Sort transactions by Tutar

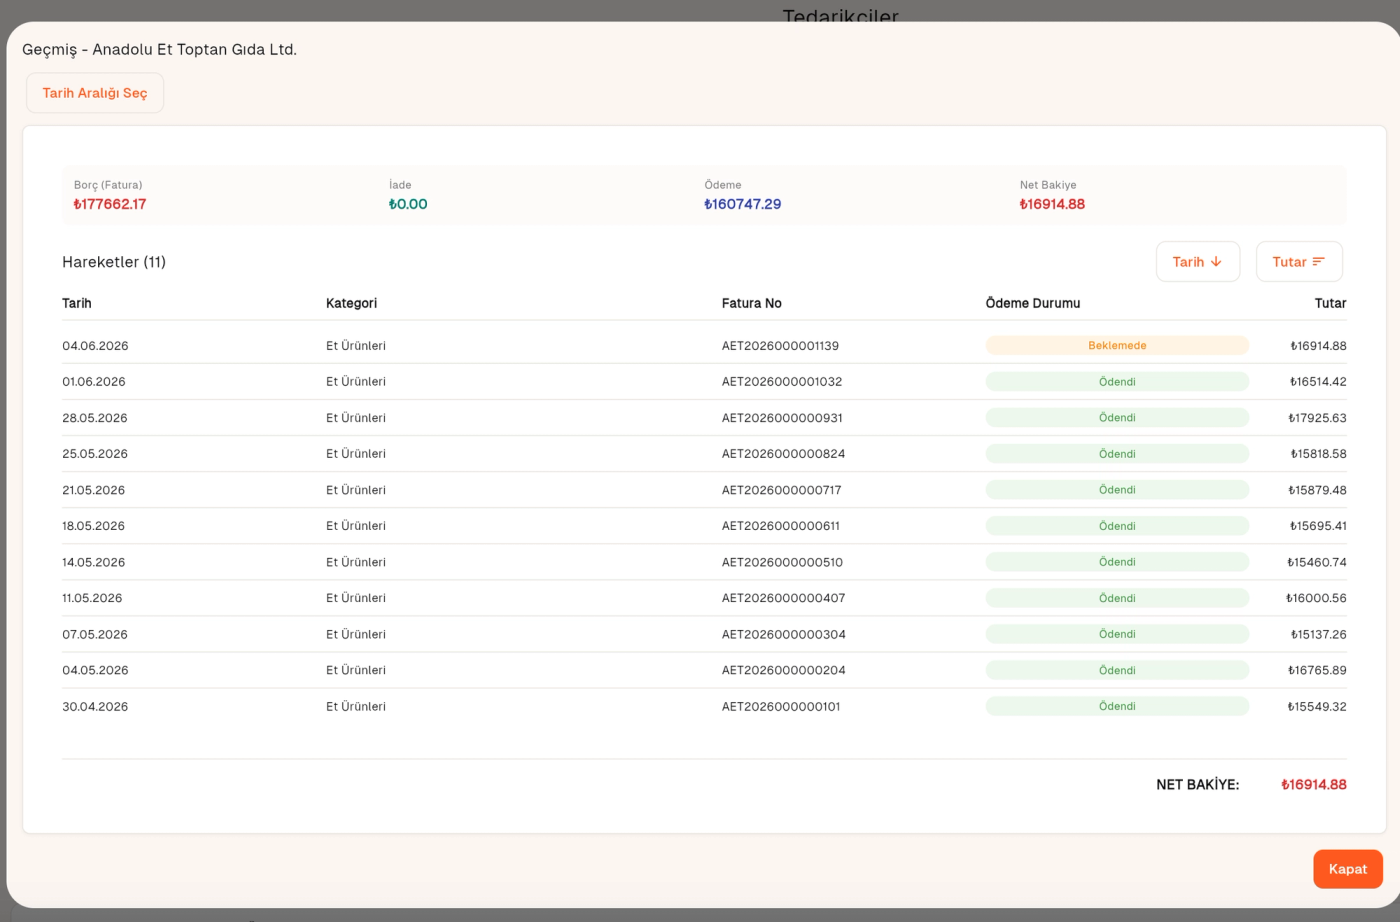pyautogui.click(x=1299, y=262)
